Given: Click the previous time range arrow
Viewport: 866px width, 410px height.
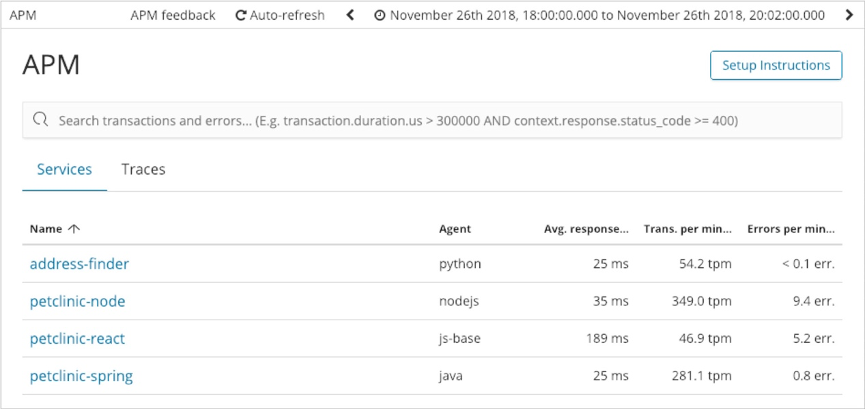Looking at the screenshot, I should click(x=351, y=15).
